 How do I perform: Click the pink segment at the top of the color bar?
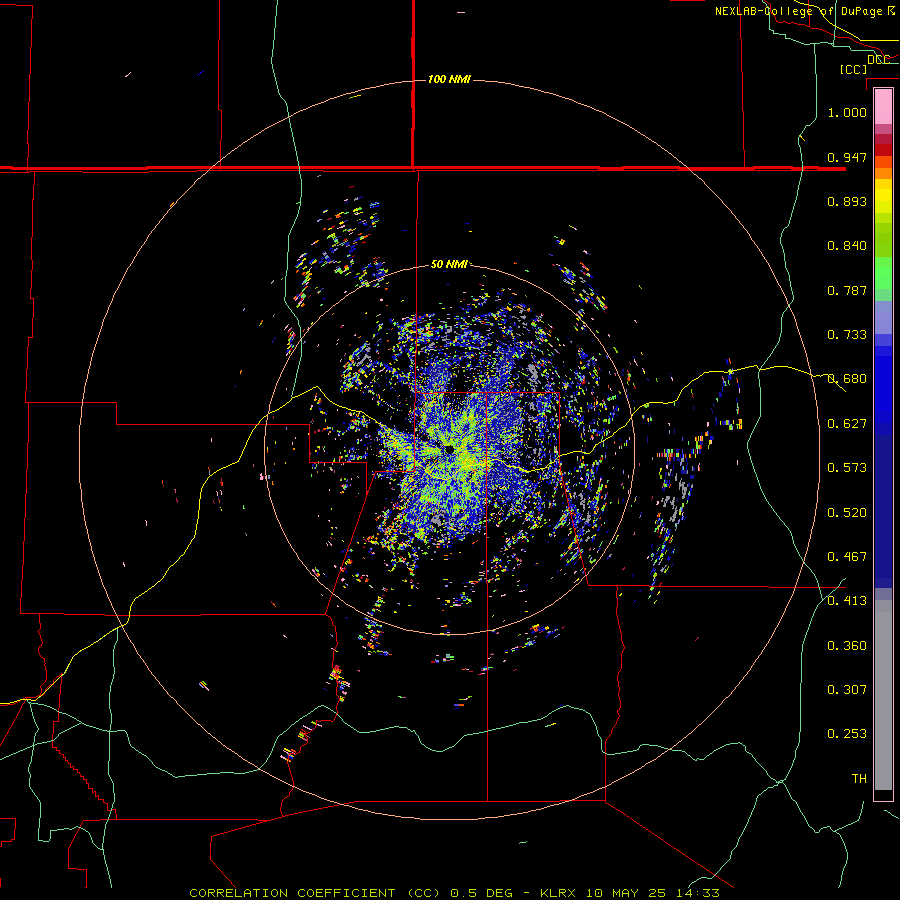(883, 107)
